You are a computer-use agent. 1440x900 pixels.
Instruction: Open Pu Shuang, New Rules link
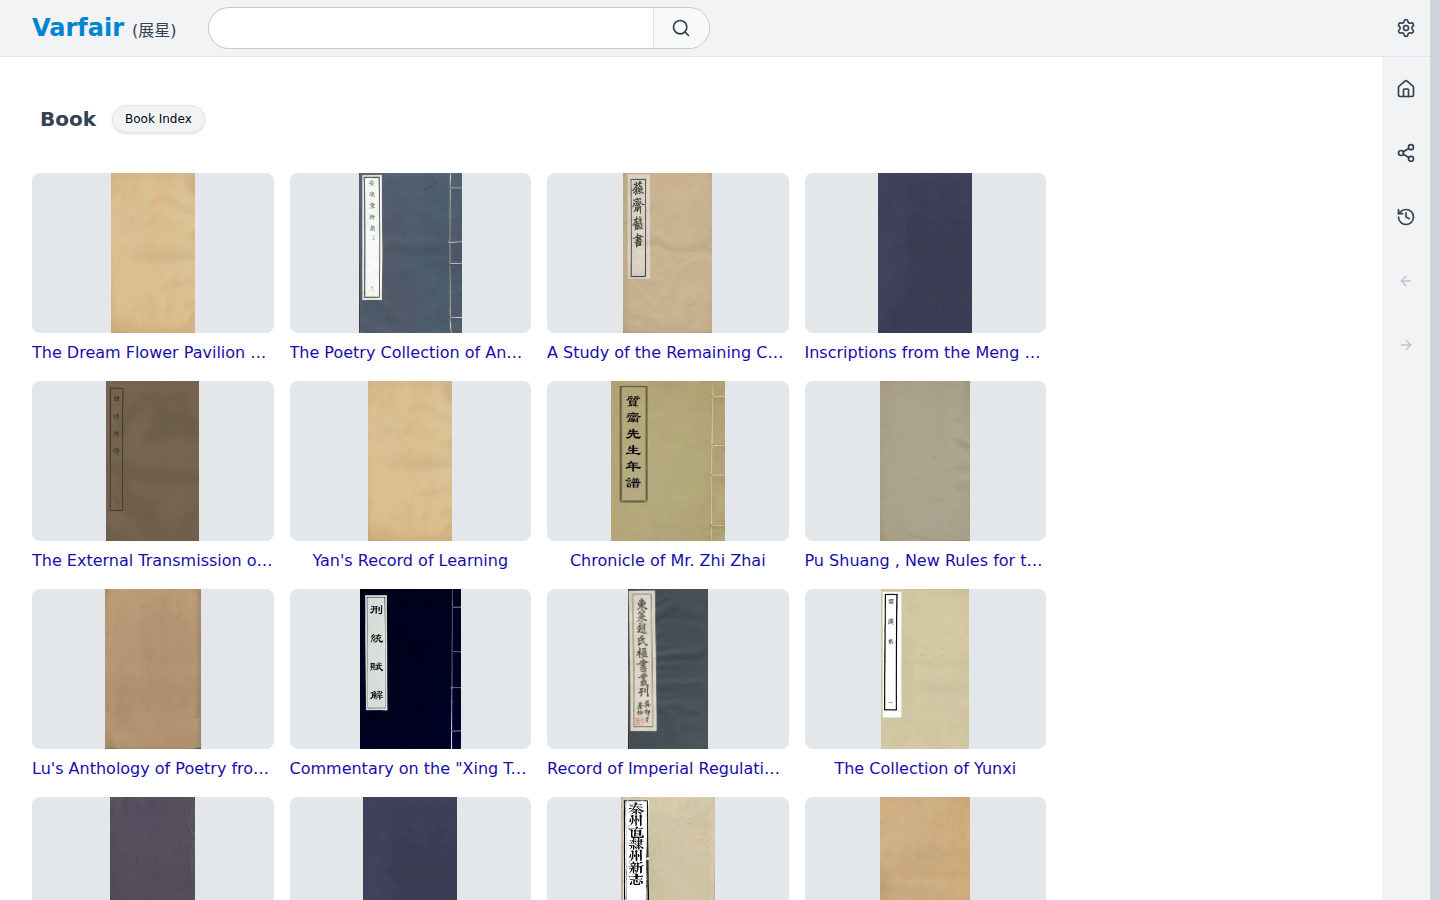pos(923,560)
